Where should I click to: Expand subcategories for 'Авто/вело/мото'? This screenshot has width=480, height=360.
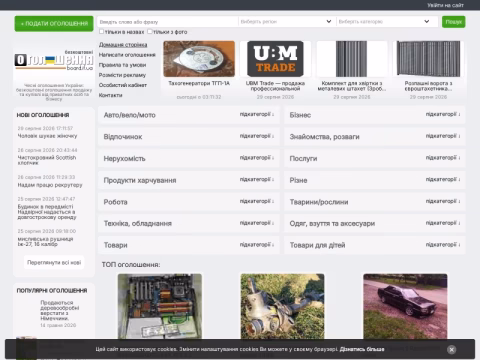(257, 114)
